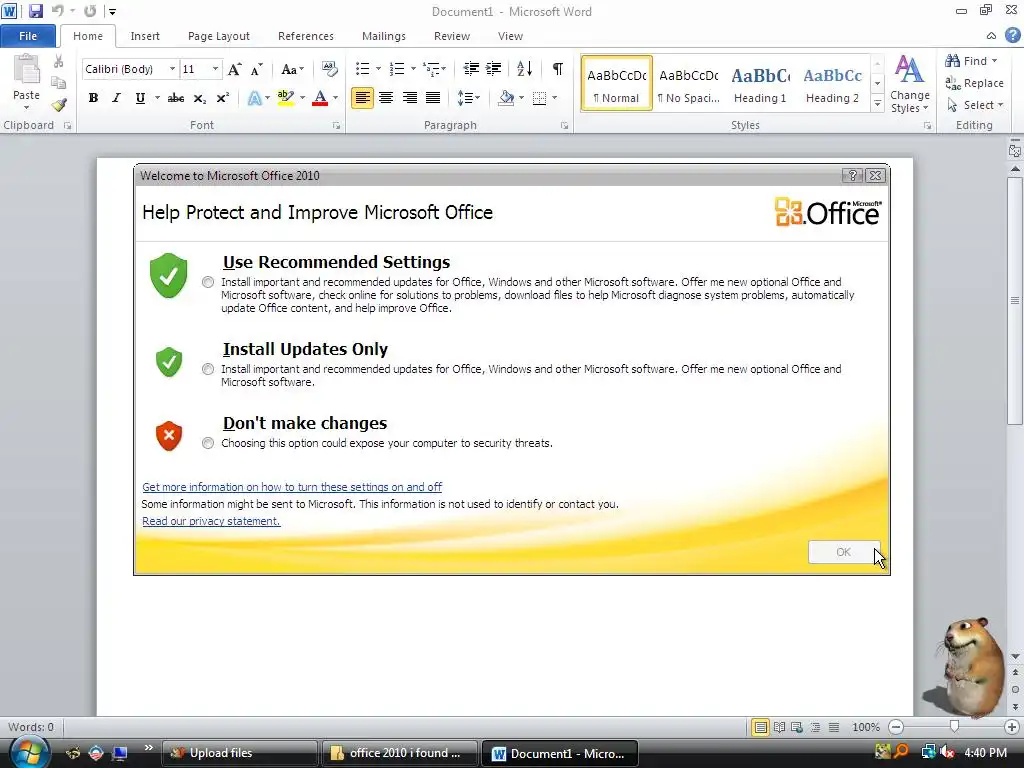
Task: Click the Replace button
Action: pos(974,83)
